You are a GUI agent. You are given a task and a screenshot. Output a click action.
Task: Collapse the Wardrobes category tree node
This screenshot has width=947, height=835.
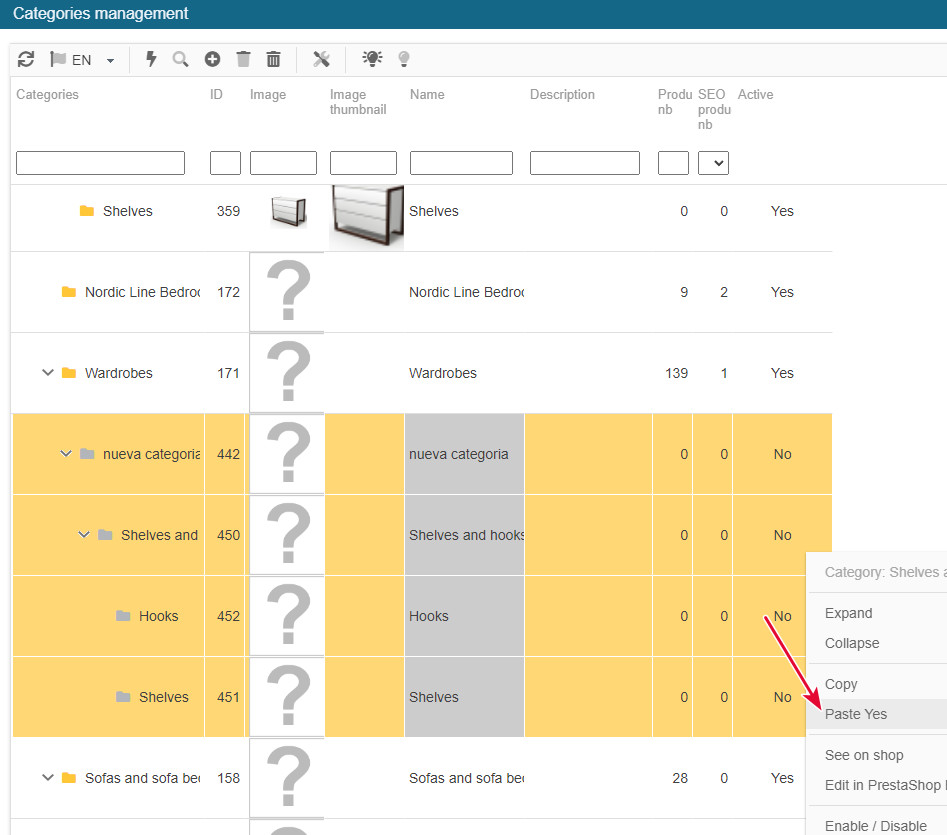coord(47,373)
